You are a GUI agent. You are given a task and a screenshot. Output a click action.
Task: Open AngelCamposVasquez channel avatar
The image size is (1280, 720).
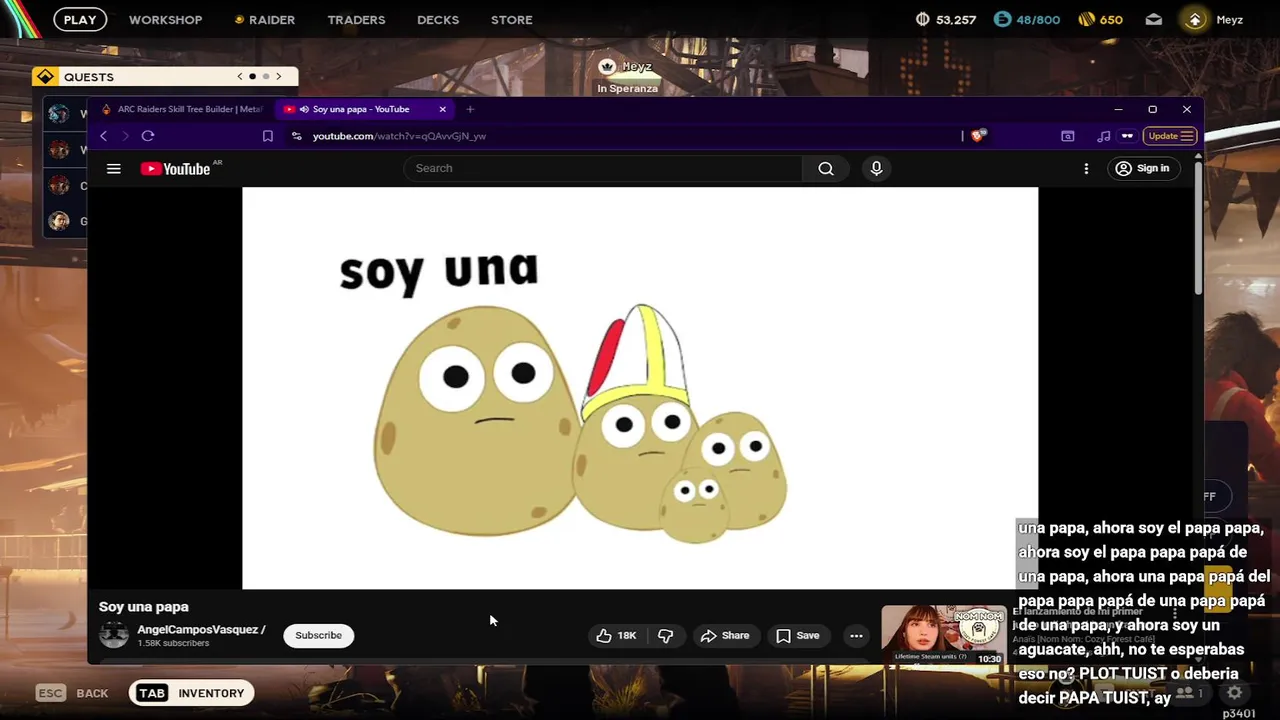point(114,635)
